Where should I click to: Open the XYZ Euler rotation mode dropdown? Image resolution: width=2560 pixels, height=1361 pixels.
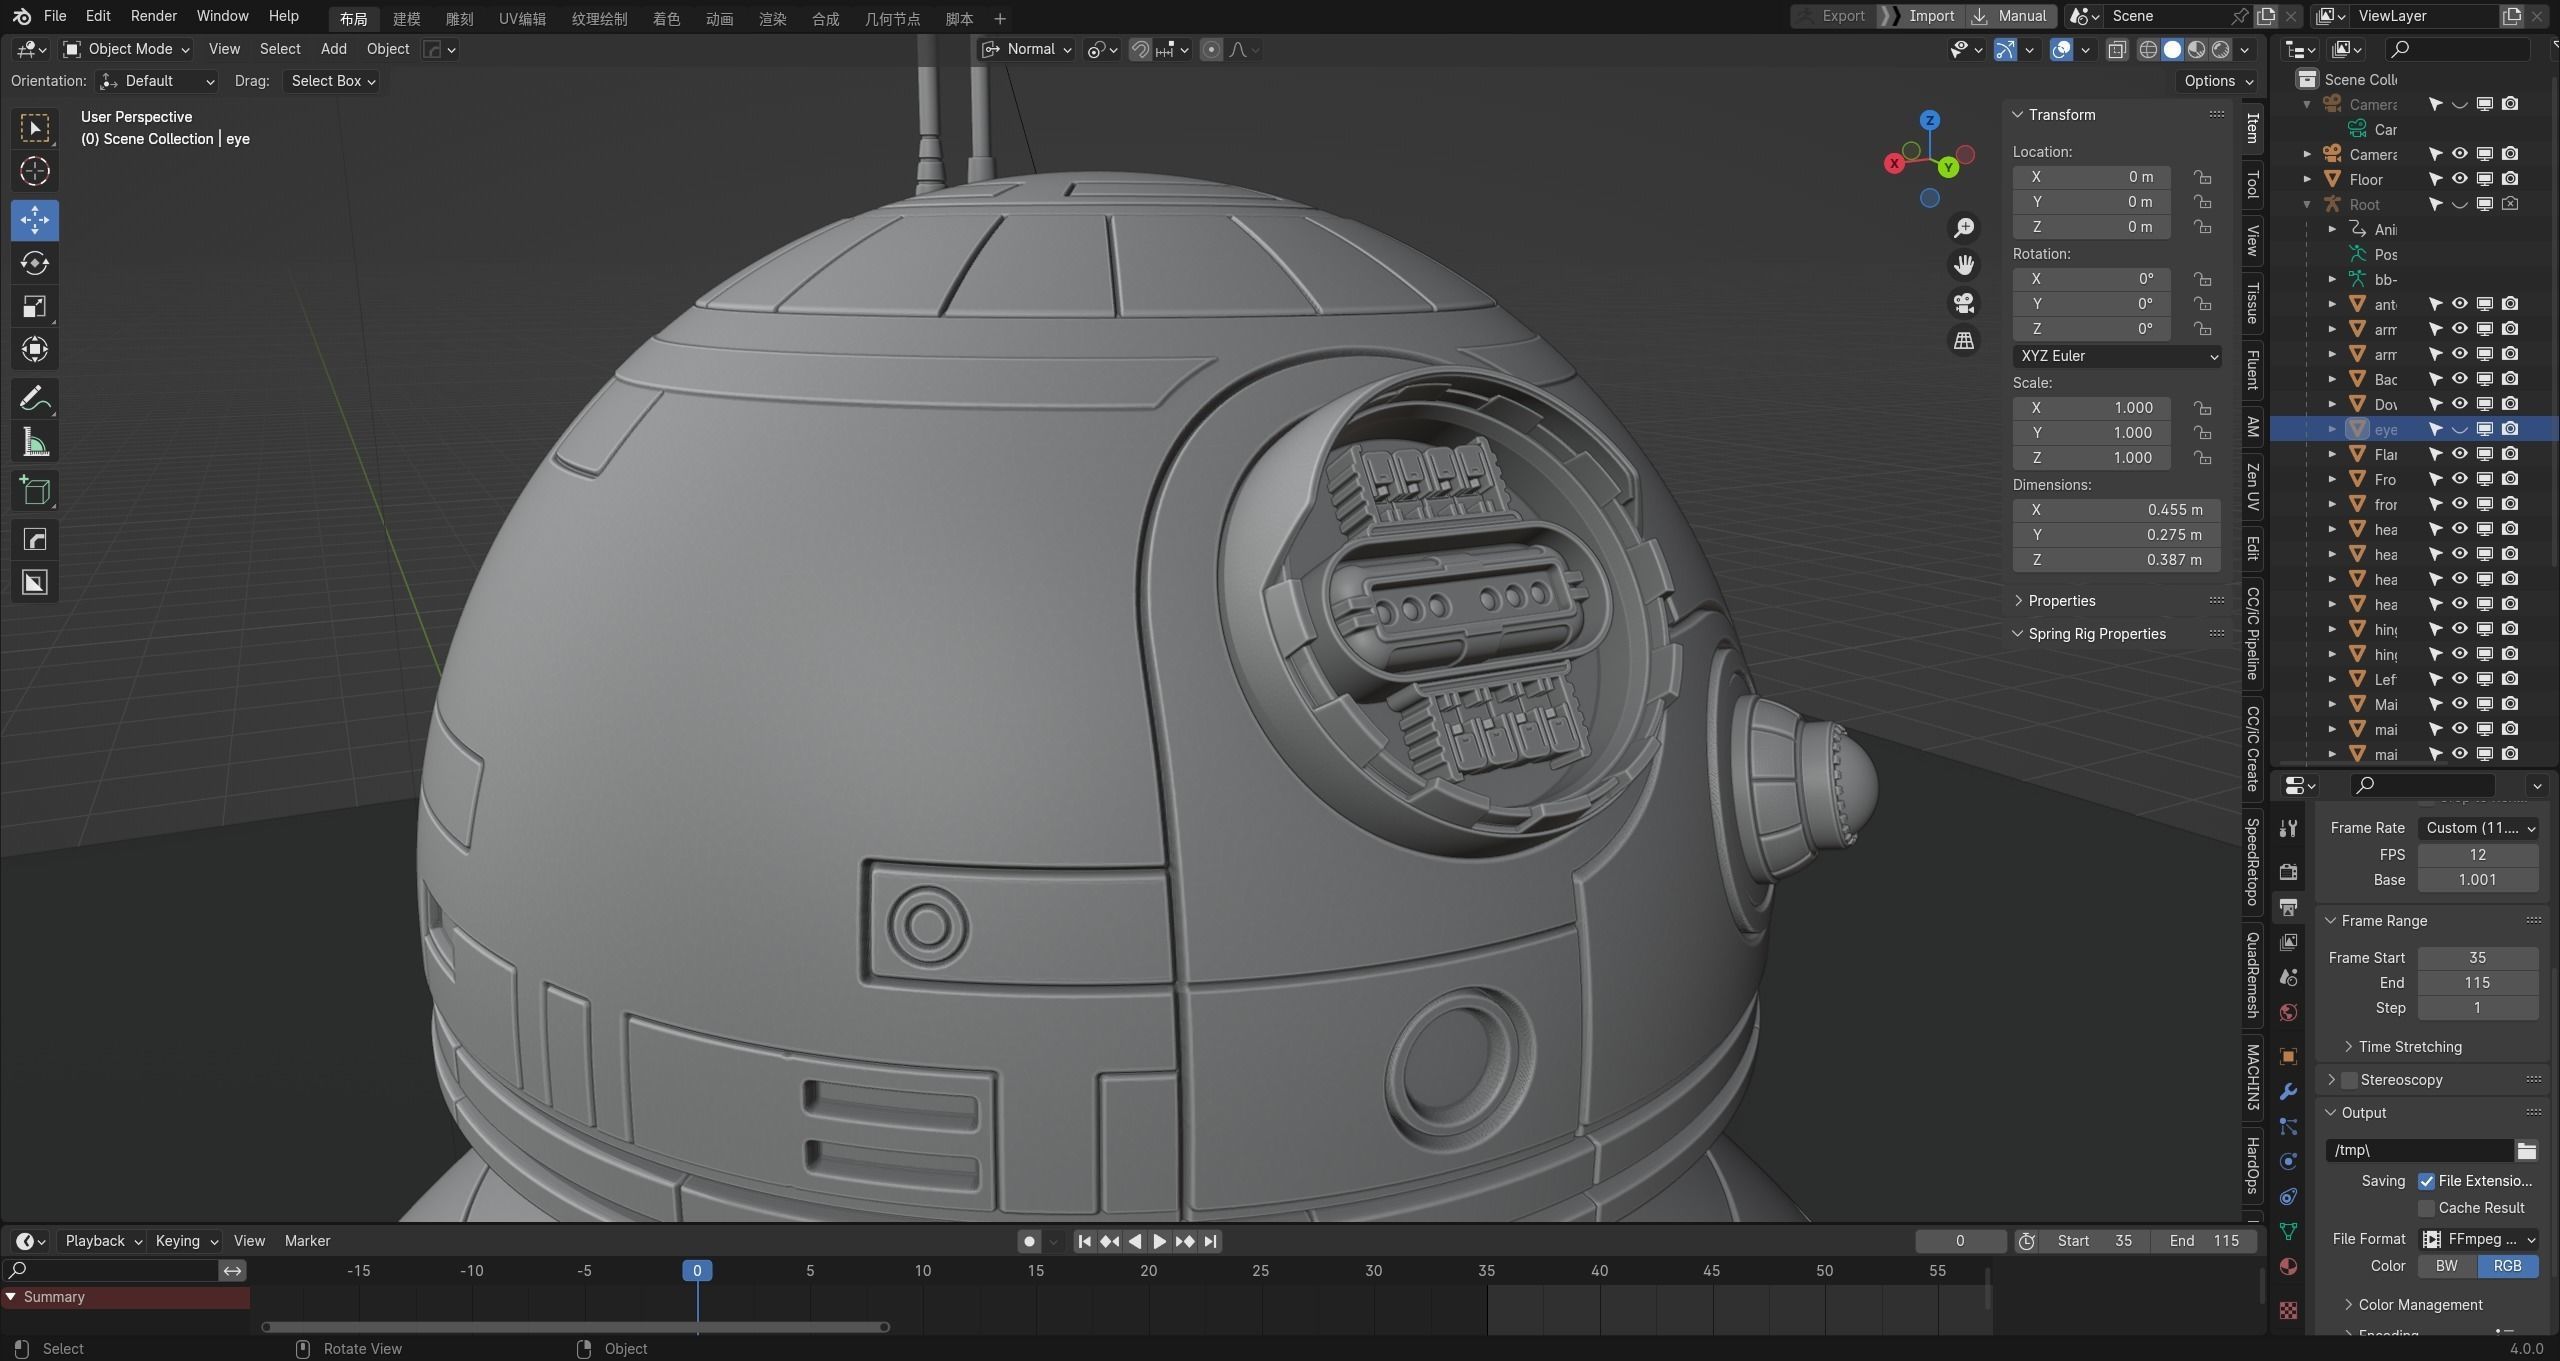(2116, 356)
